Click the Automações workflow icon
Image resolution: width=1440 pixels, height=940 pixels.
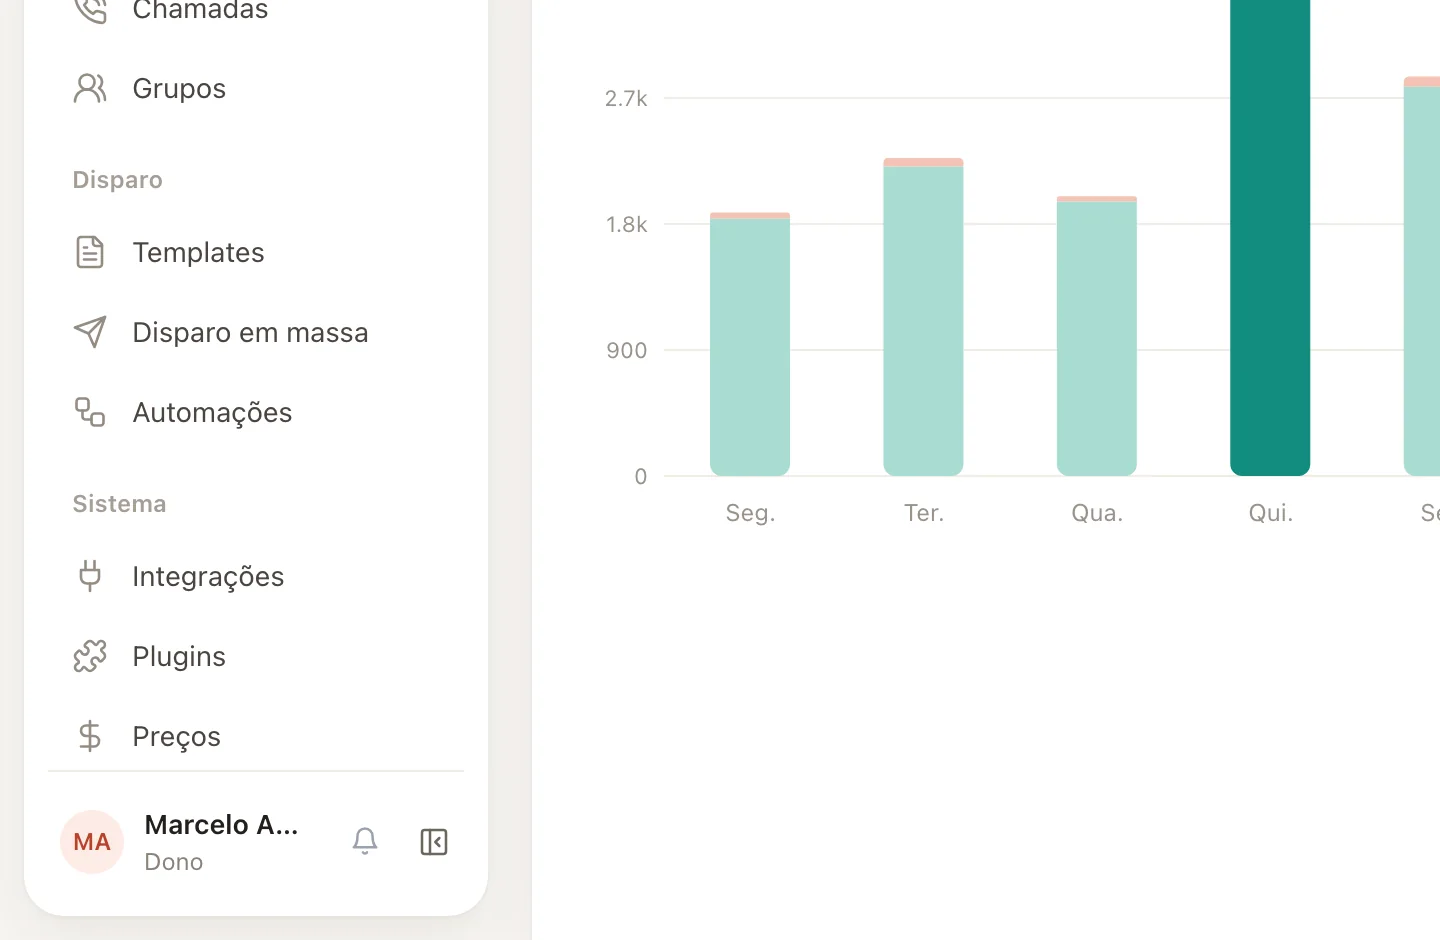coord(90,412)
